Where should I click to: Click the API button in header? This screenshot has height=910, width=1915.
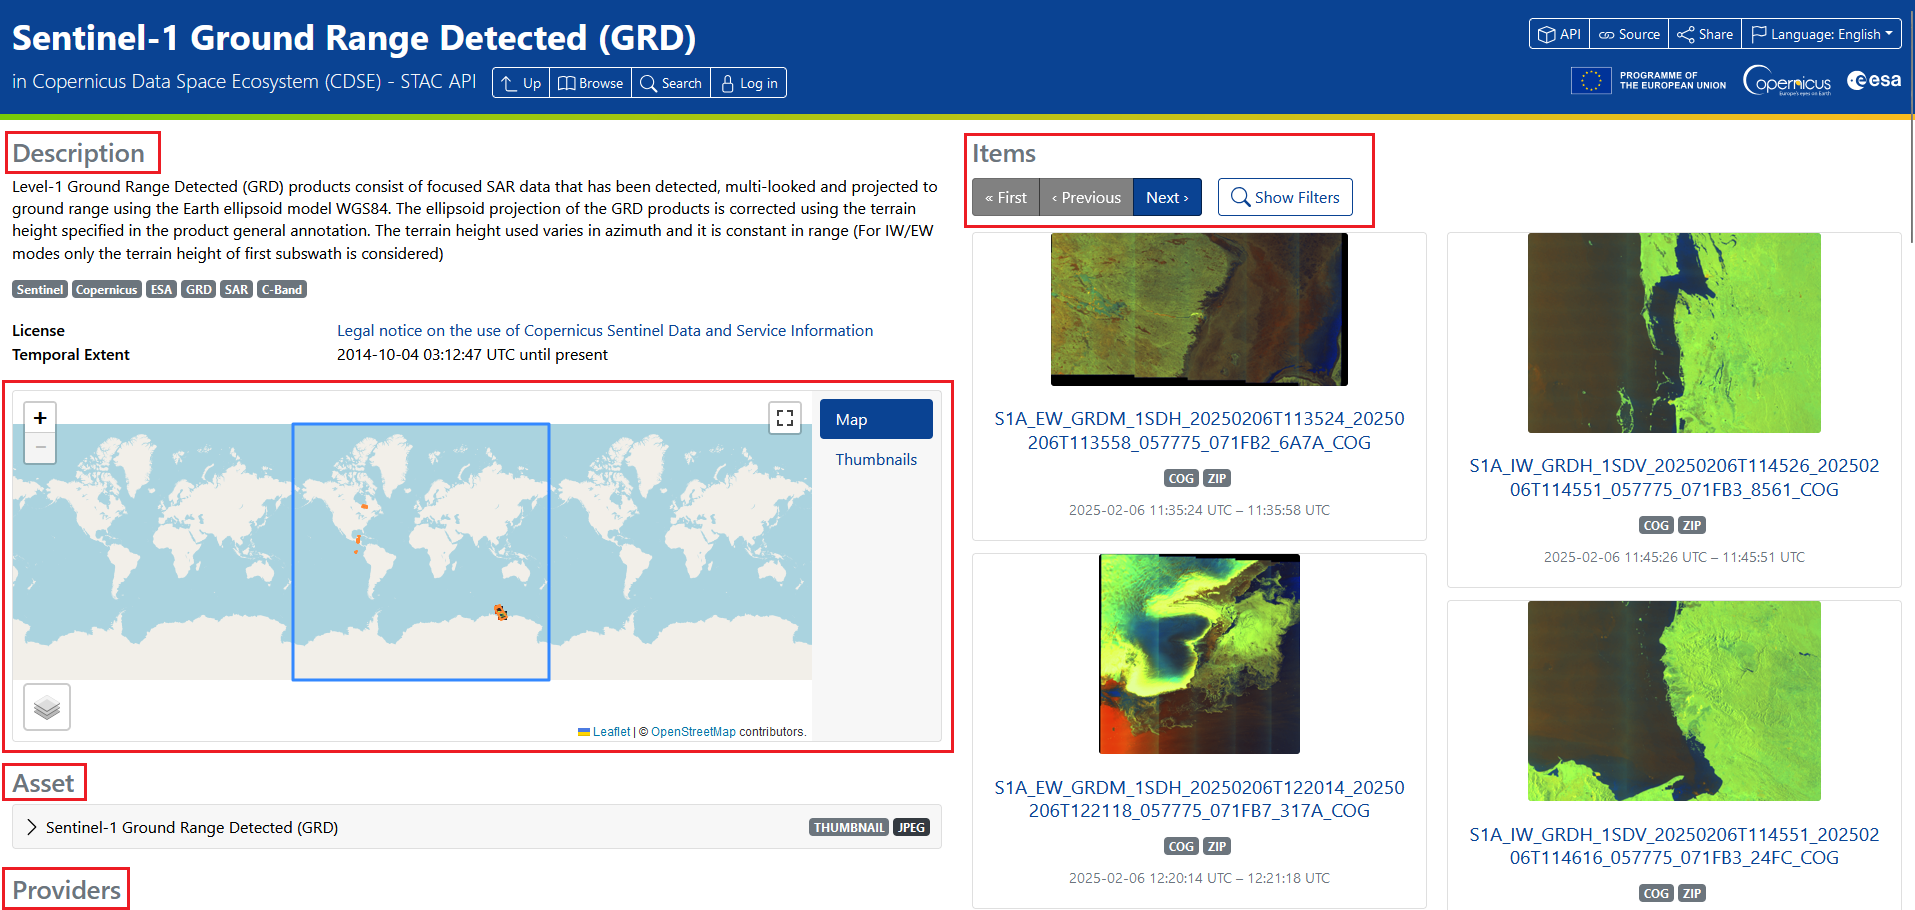pos(1559,34)
